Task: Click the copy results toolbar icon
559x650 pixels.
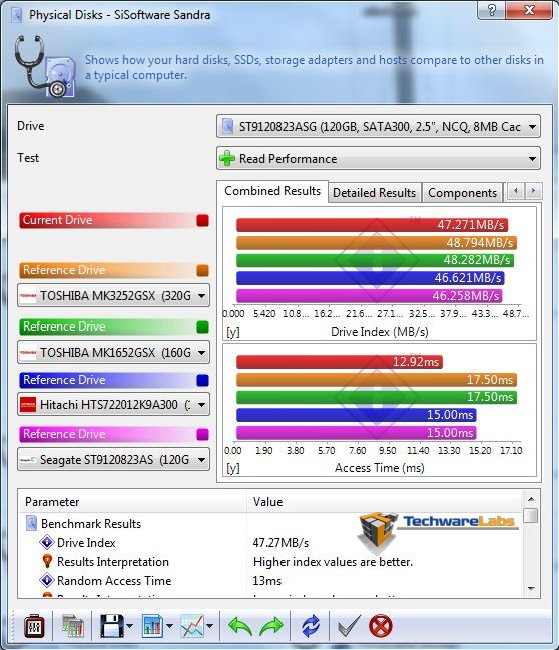Action: [73, 626]
